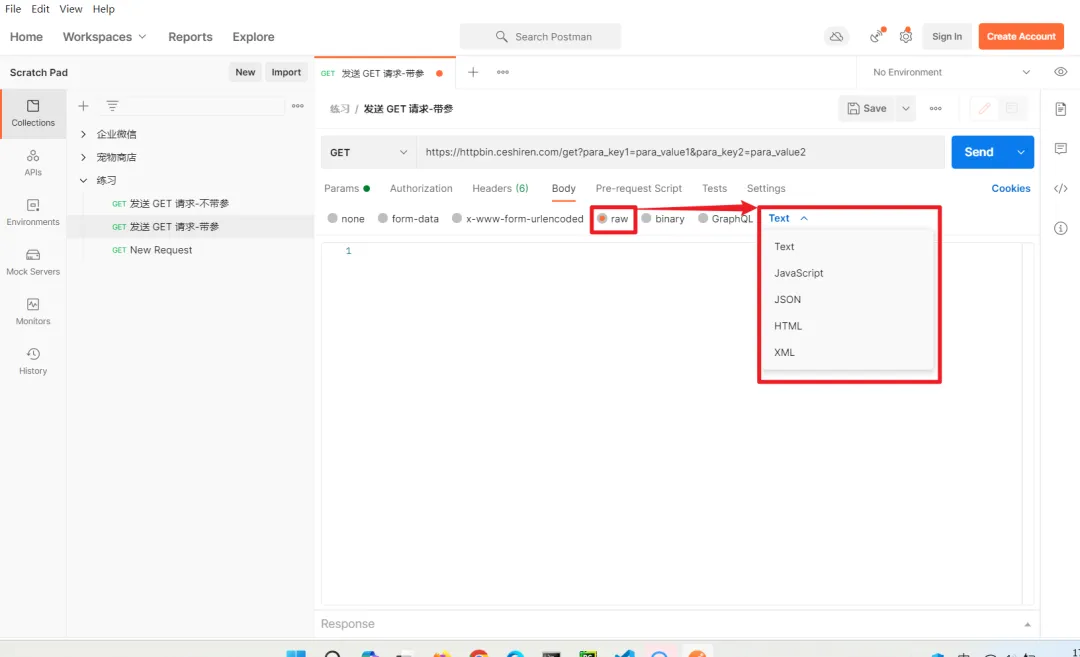Open the Monitors sidebar panel
The image size is (1080, 657).
[33, 312]
